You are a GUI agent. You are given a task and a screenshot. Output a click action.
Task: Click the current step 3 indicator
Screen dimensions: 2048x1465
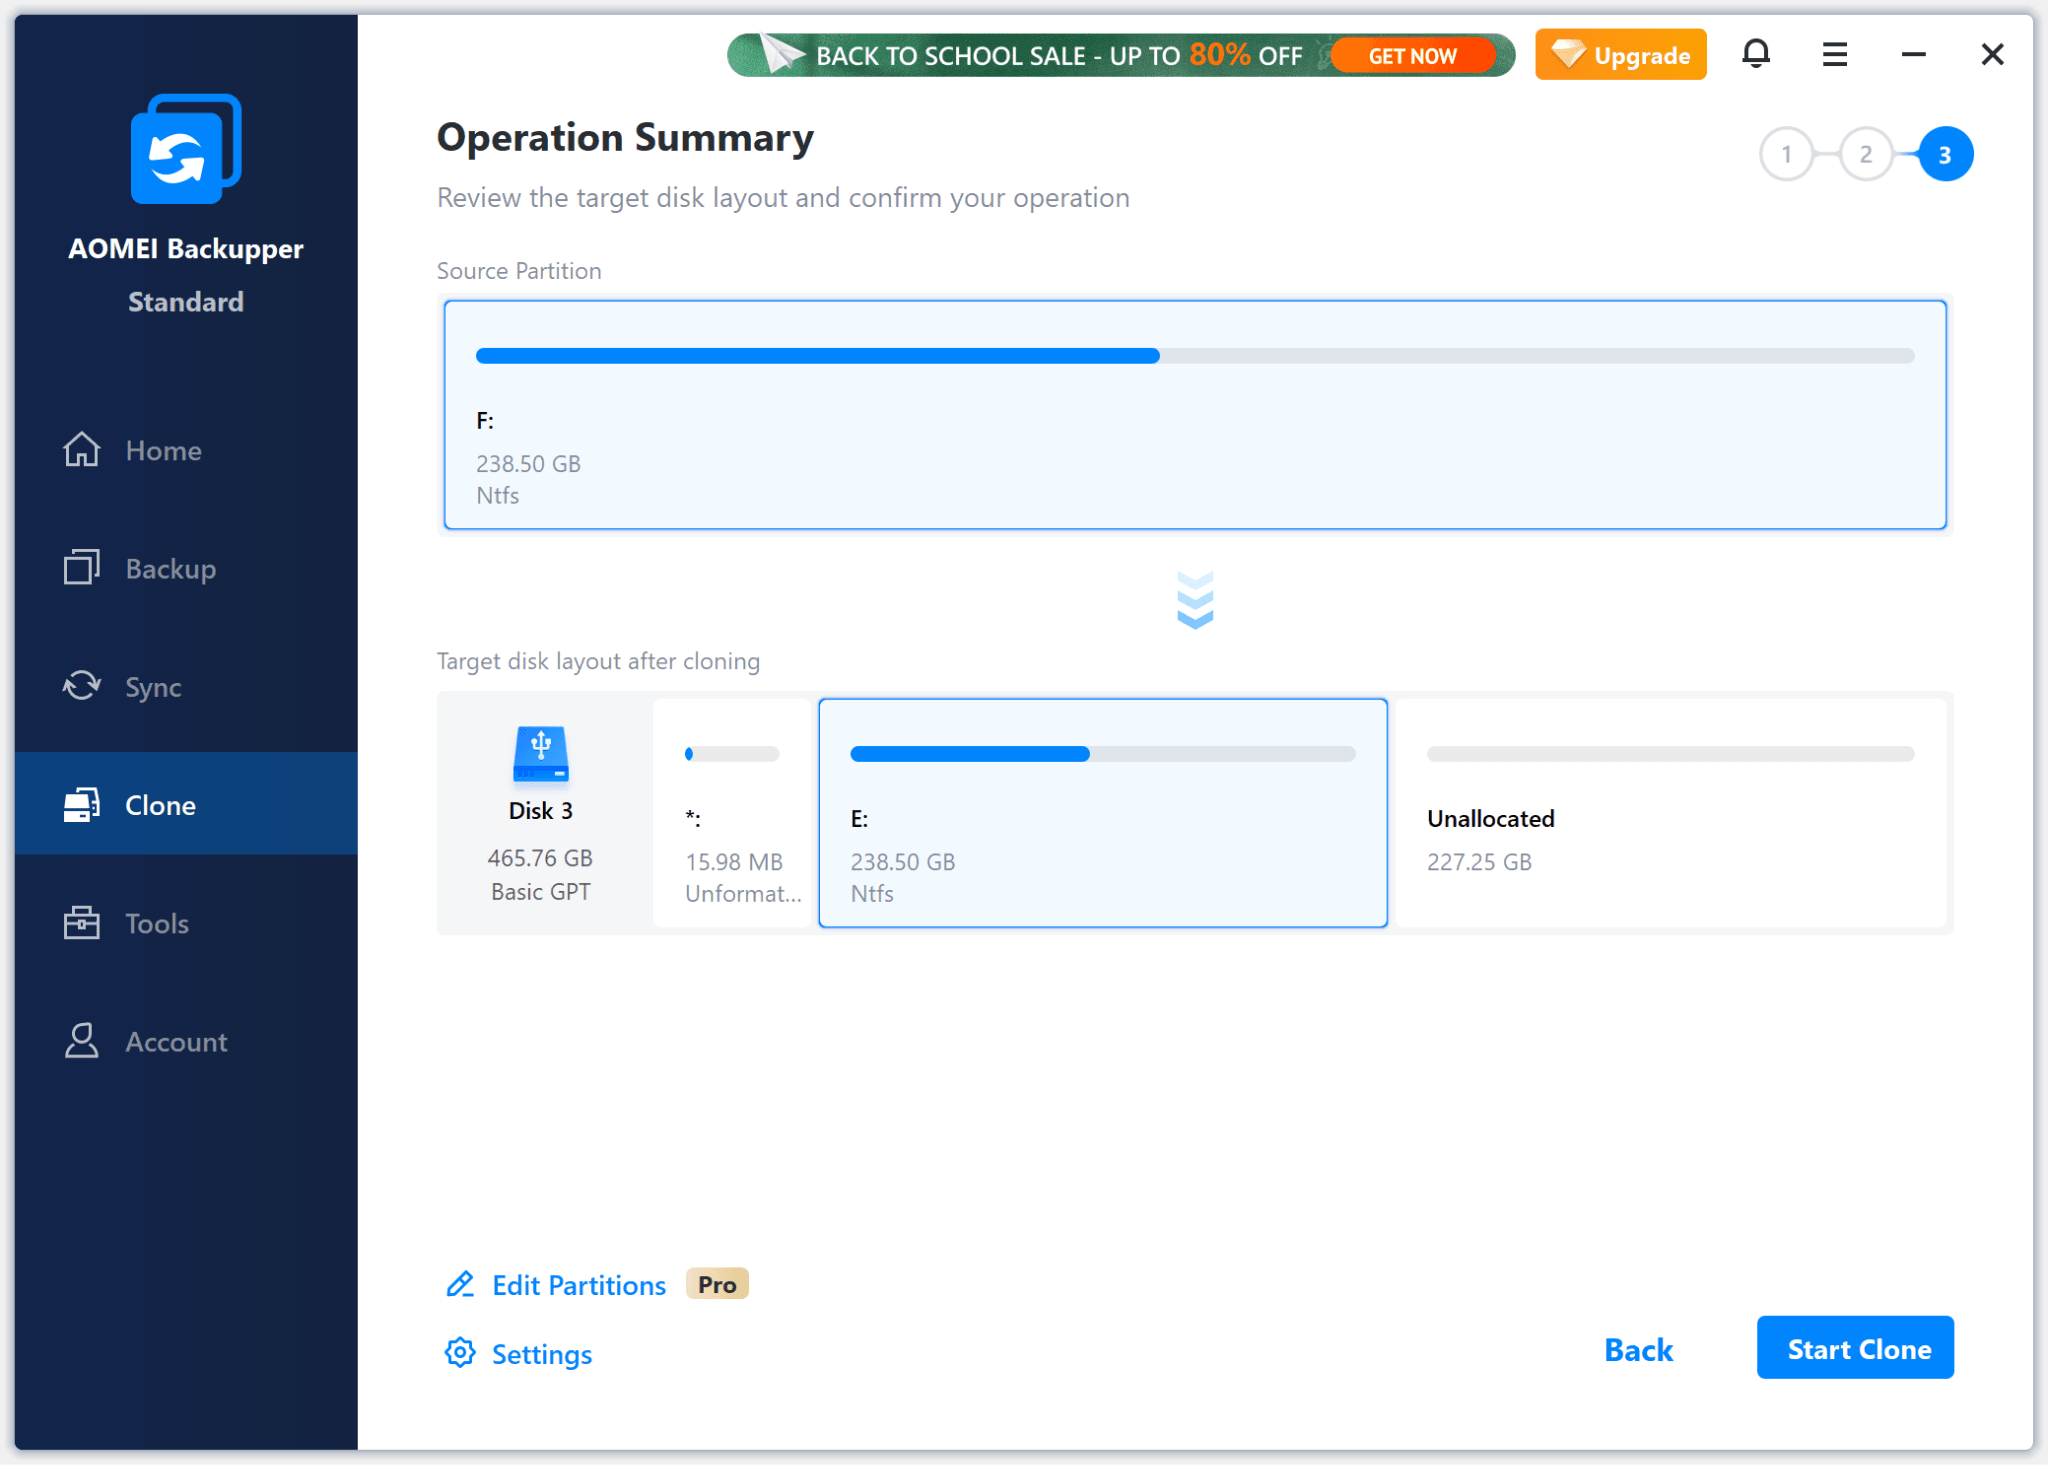(1945, 154)
